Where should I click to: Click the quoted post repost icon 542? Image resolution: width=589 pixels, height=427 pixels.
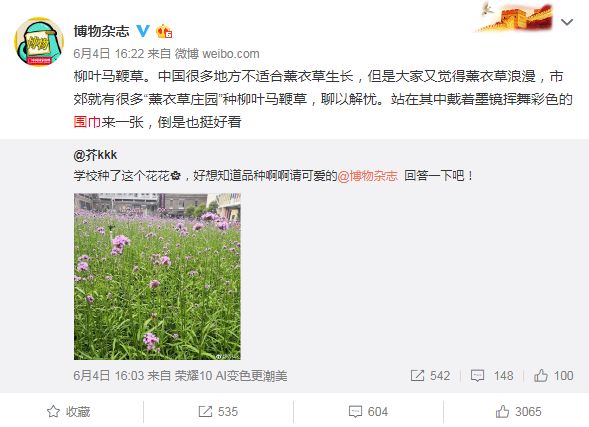coord(430,376)
